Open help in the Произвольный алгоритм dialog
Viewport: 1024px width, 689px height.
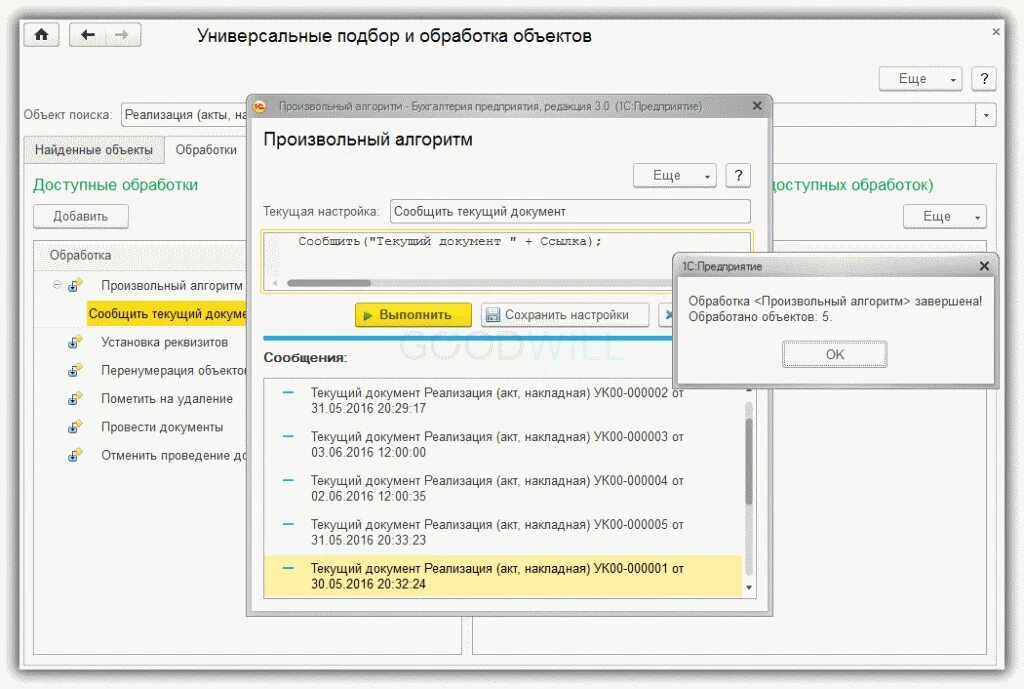738,175
